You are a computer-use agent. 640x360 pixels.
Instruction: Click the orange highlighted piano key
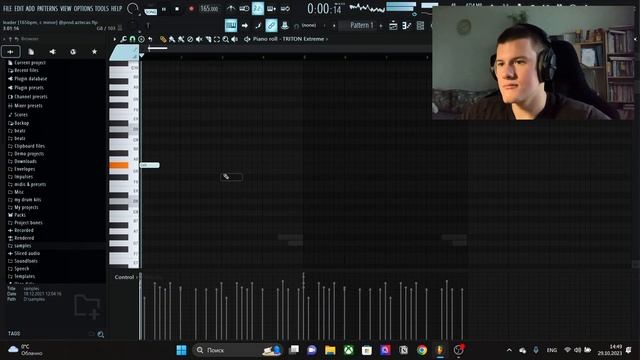tap(119, 165)
